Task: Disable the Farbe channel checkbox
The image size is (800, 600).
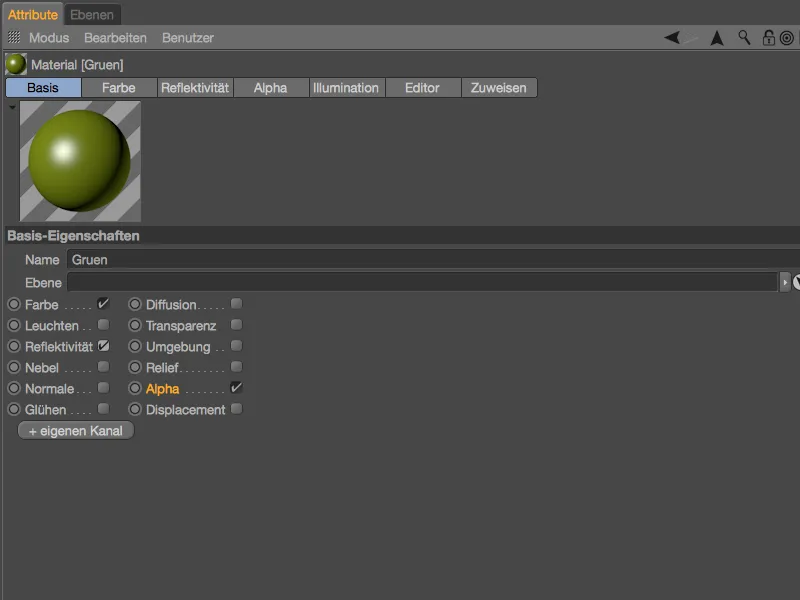Action: (103, 304)
